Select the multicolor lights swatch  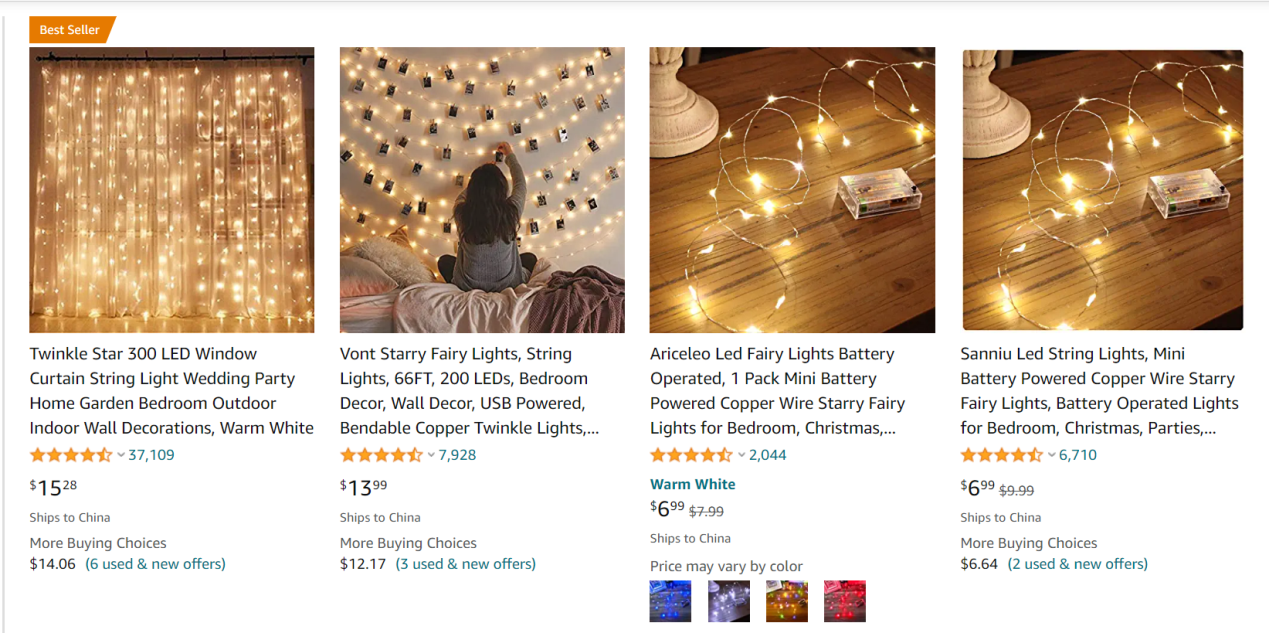[x=787, y=602]
